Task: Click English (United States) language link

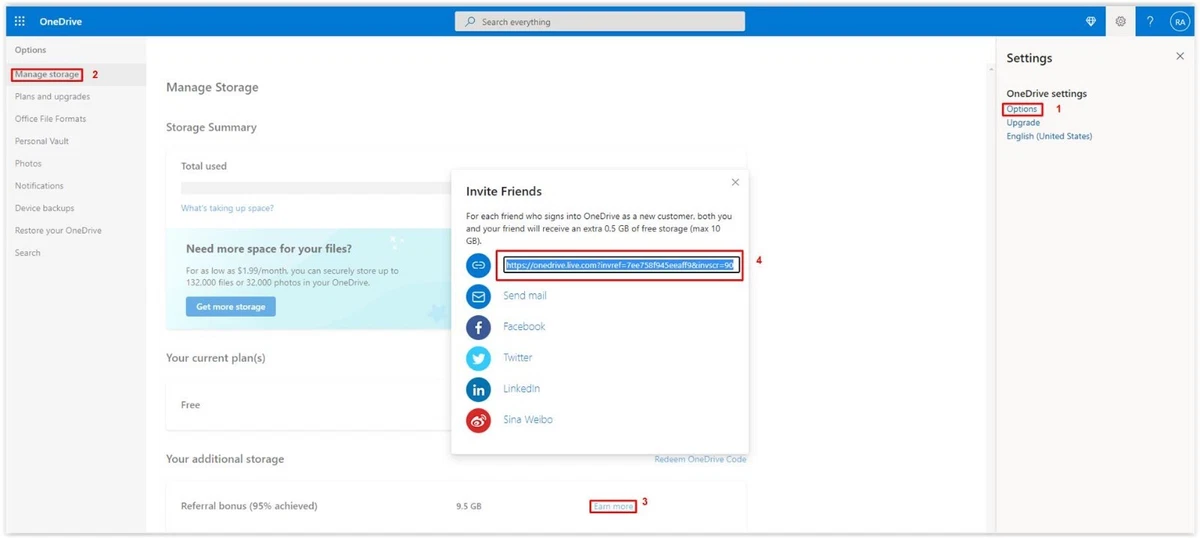Action: (1049, 136)
